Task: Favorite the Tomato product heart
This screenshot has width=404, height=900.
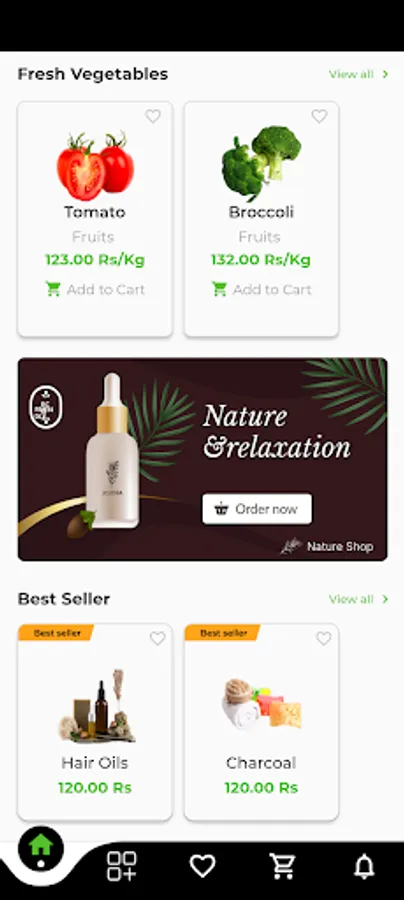Action: pos(153,117)
